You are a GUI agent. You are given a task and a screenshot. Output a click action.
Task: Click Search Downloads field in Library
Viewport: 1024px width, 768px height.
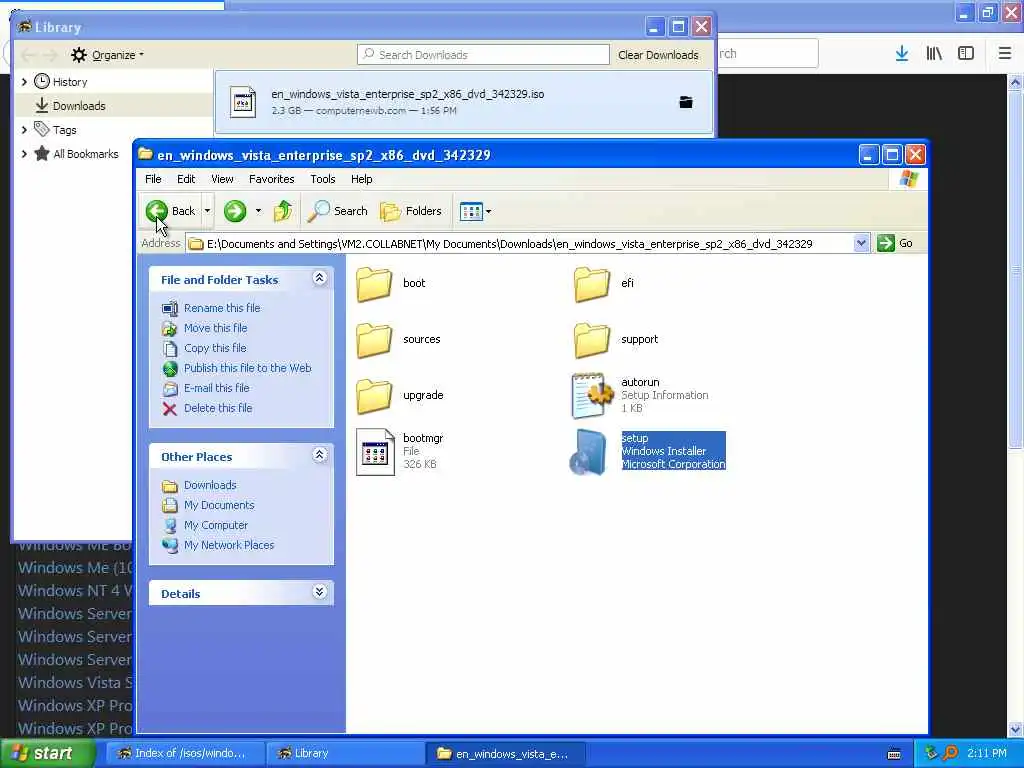point(483,55)
